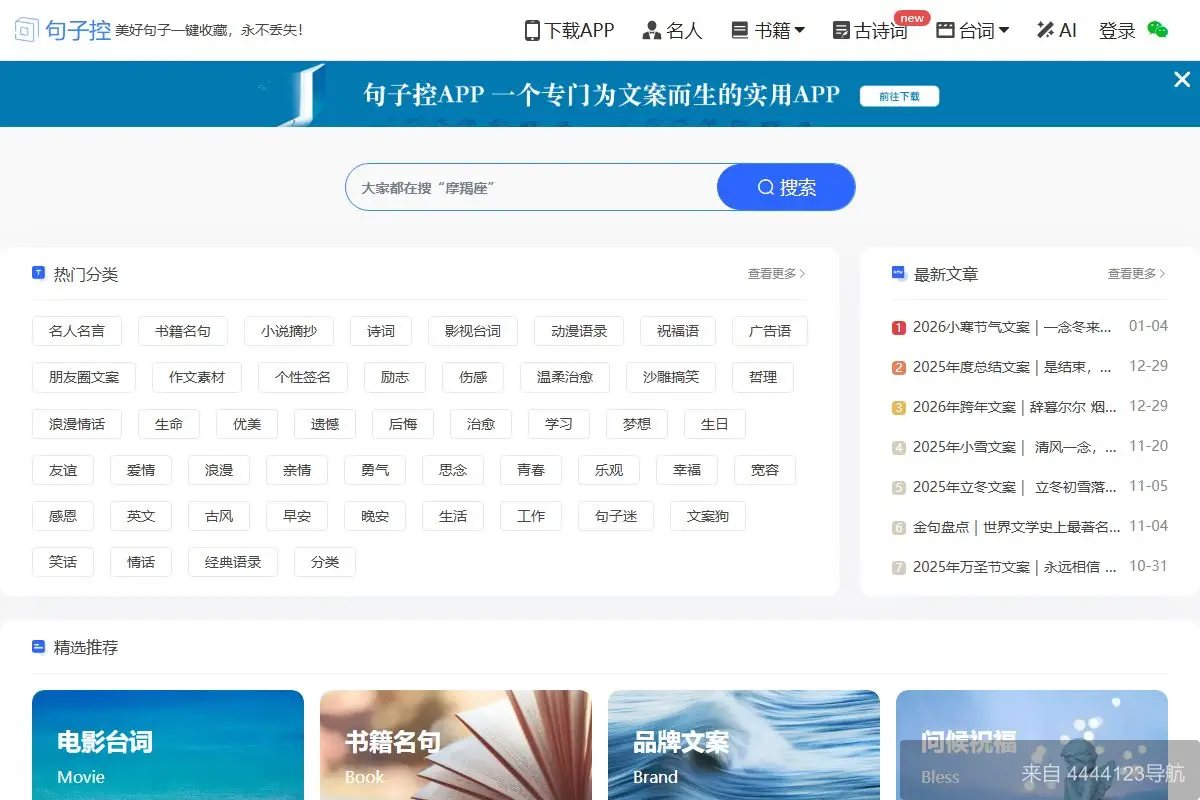Click the chevron after 查看更多 in 热门分类
This screenshot has width=1200, height=800.
tap(805, 273)
